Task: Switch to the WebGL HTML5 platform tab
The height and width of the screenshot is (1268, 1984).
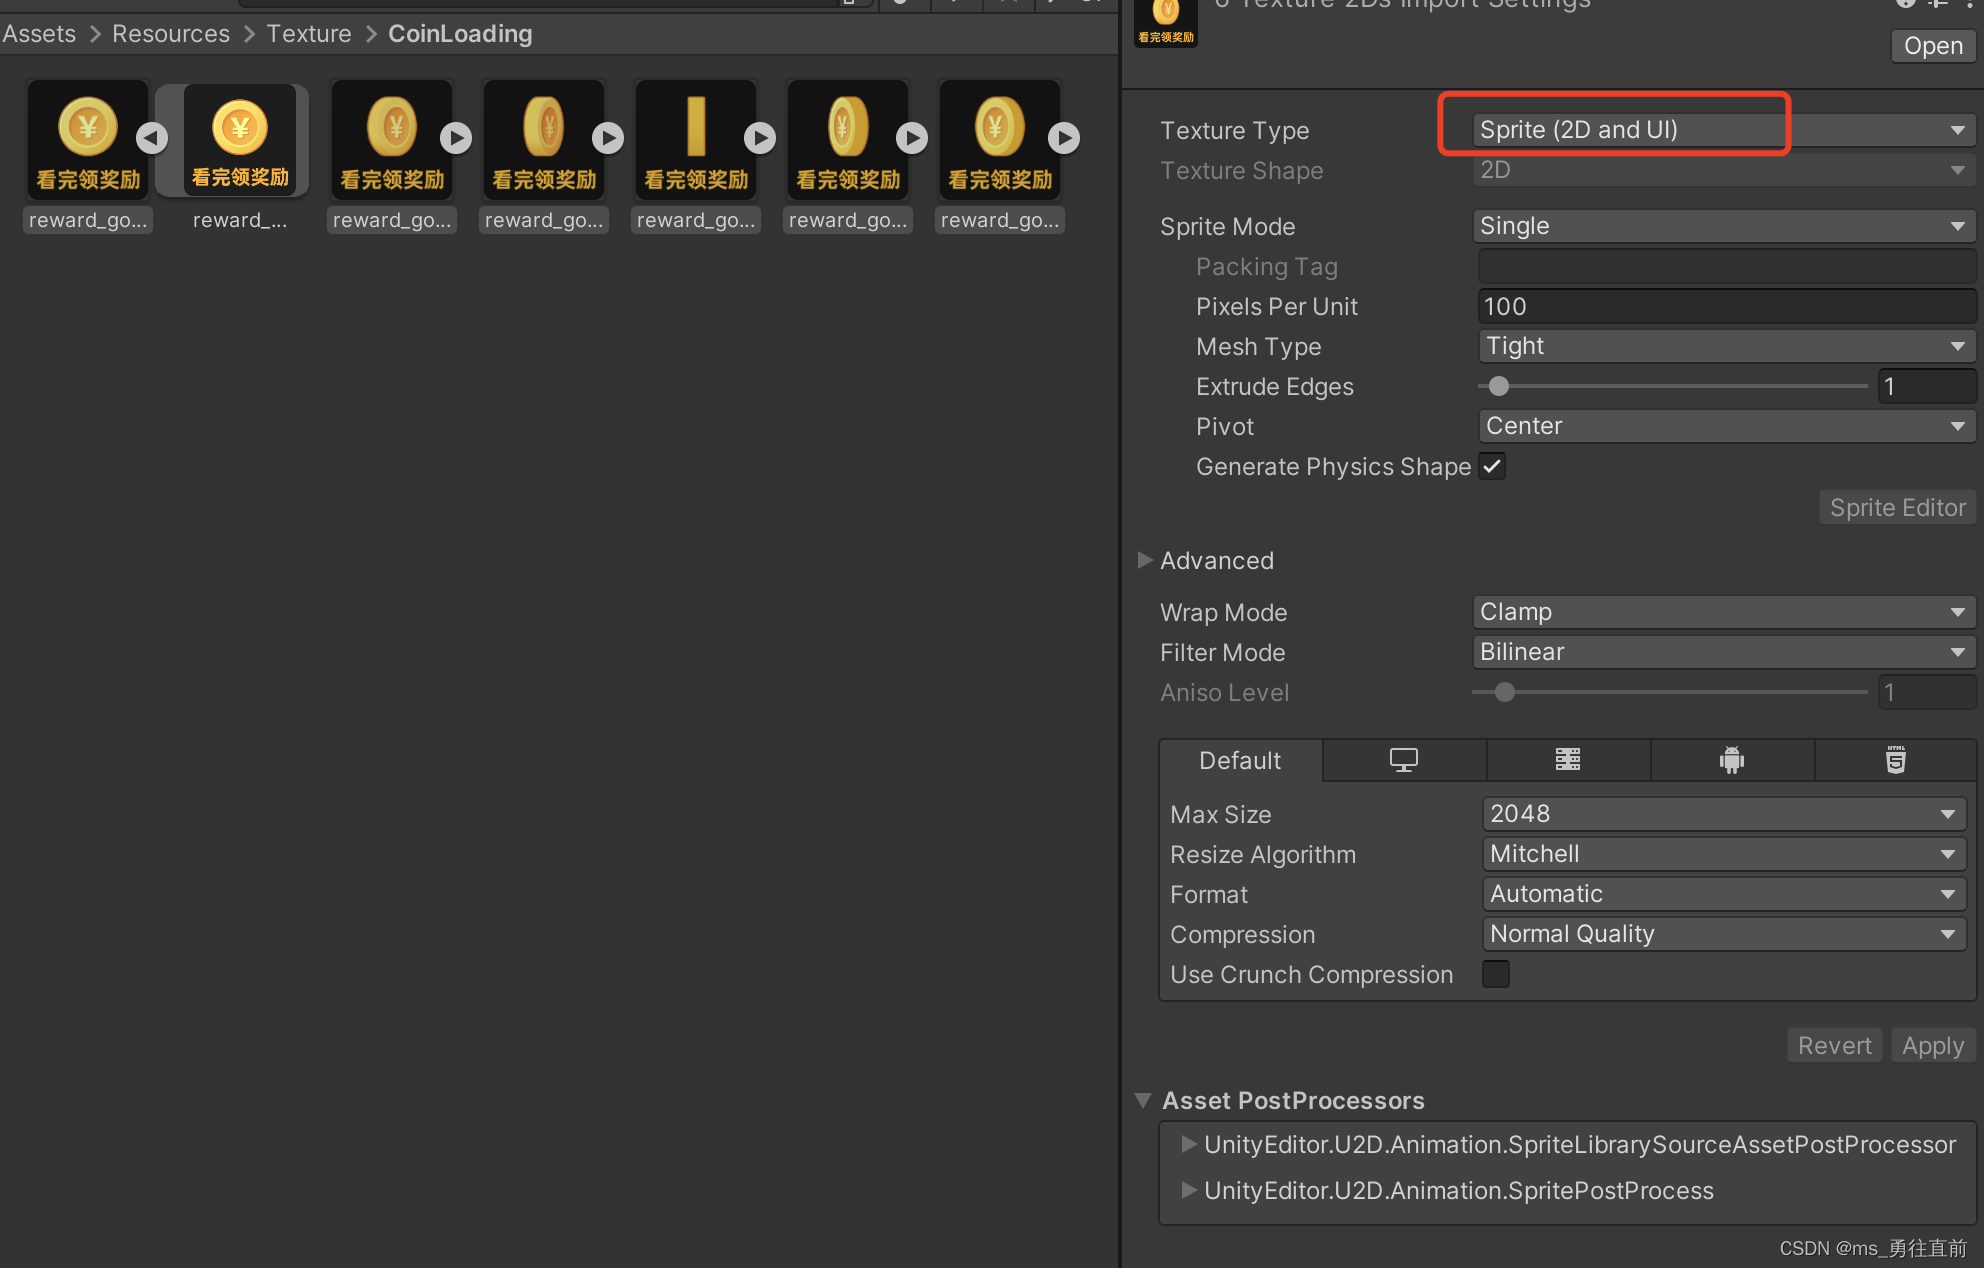Action: tap(1895, 760)
